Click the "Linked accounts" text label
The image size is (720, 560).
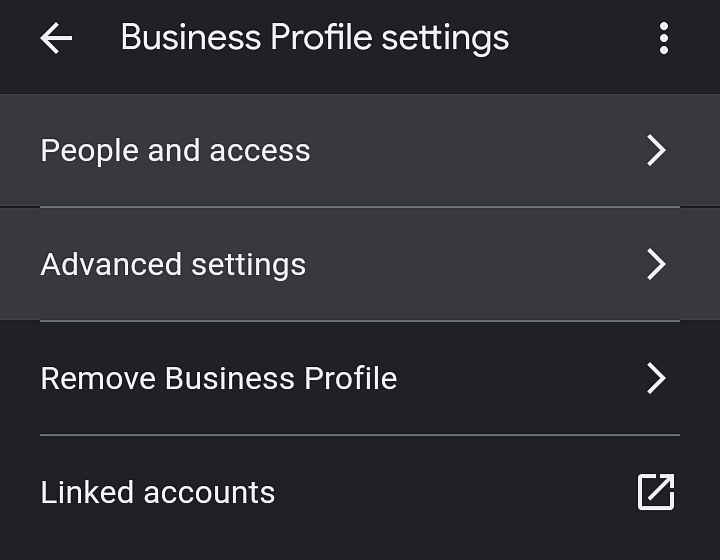(158, 492)
